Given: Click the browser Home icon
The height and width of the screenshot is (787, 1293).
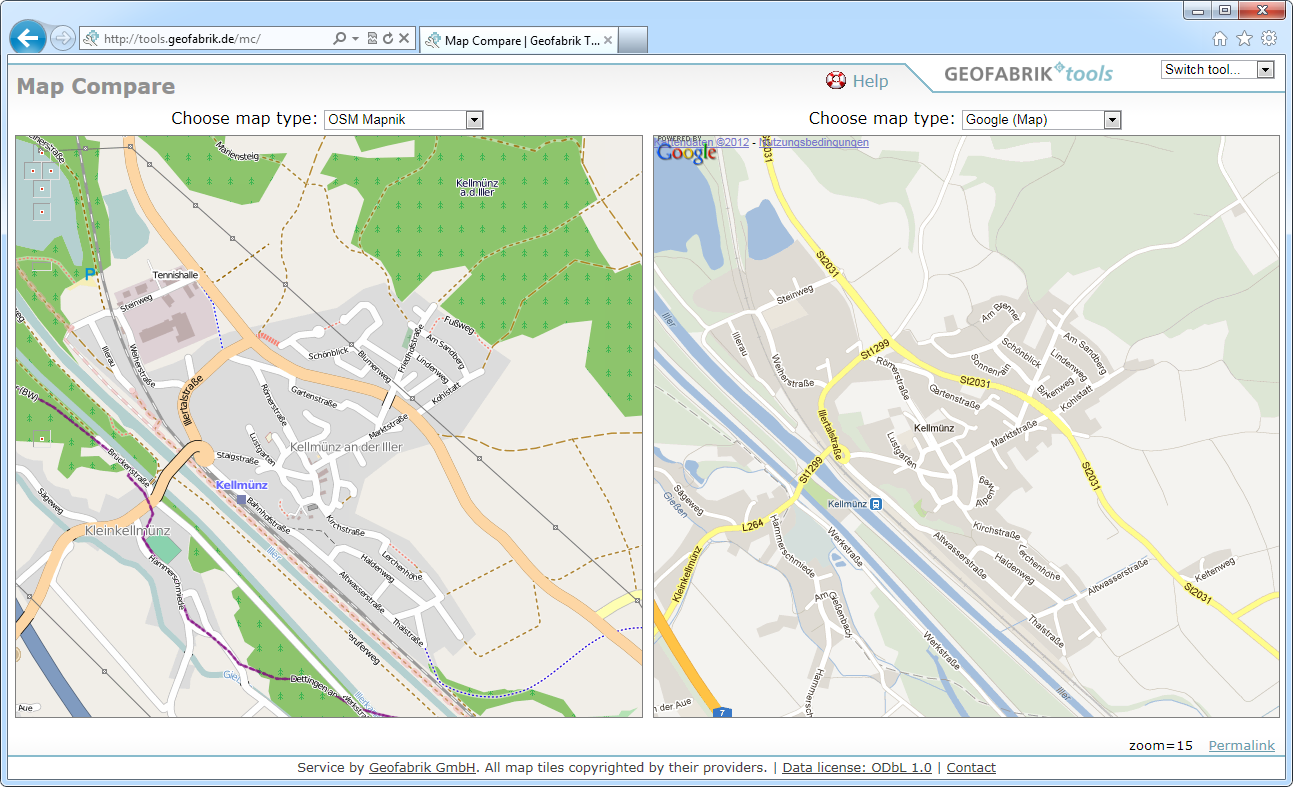Looking at the screenshot, I should point(1219,39).
